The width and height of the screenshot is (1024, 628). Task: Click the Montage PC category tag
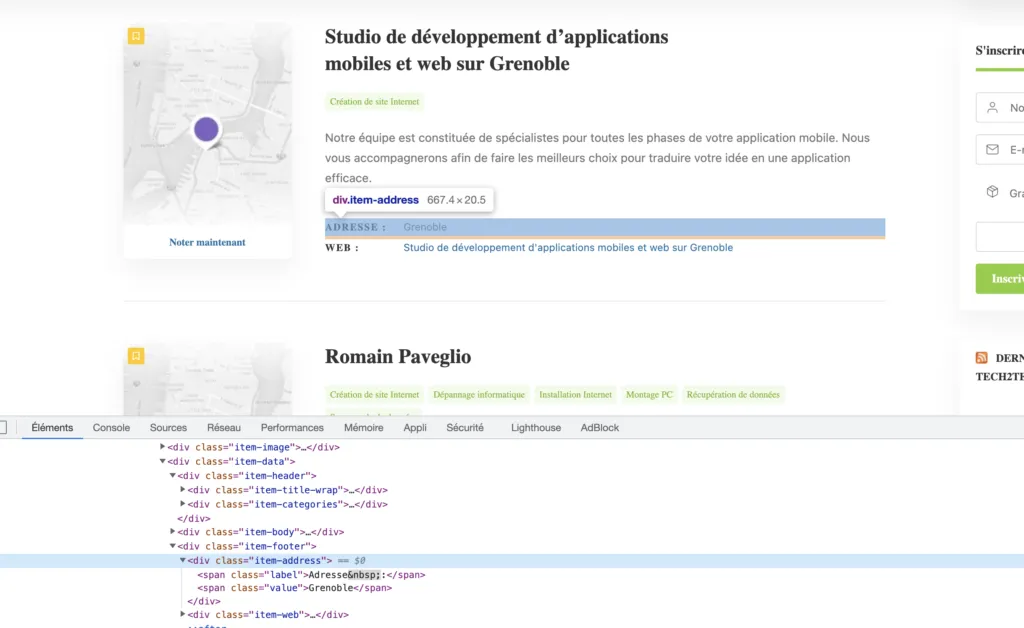[x=649, y=395]
